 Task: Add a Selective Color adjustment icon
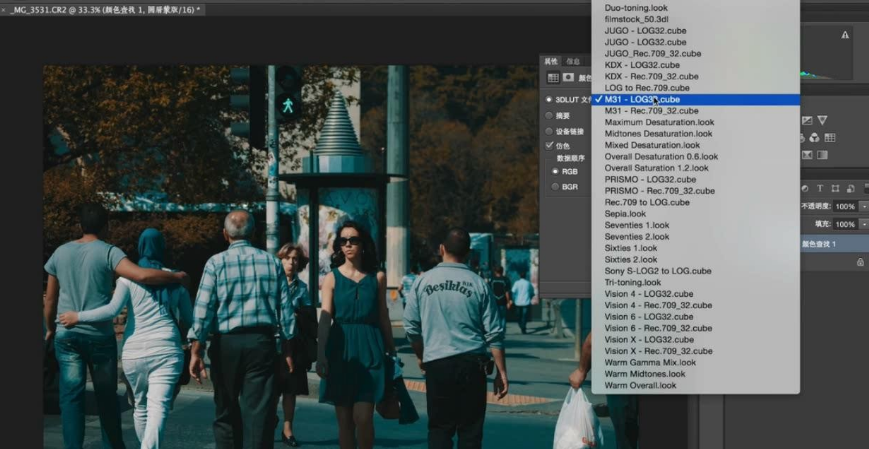[807, 155]
